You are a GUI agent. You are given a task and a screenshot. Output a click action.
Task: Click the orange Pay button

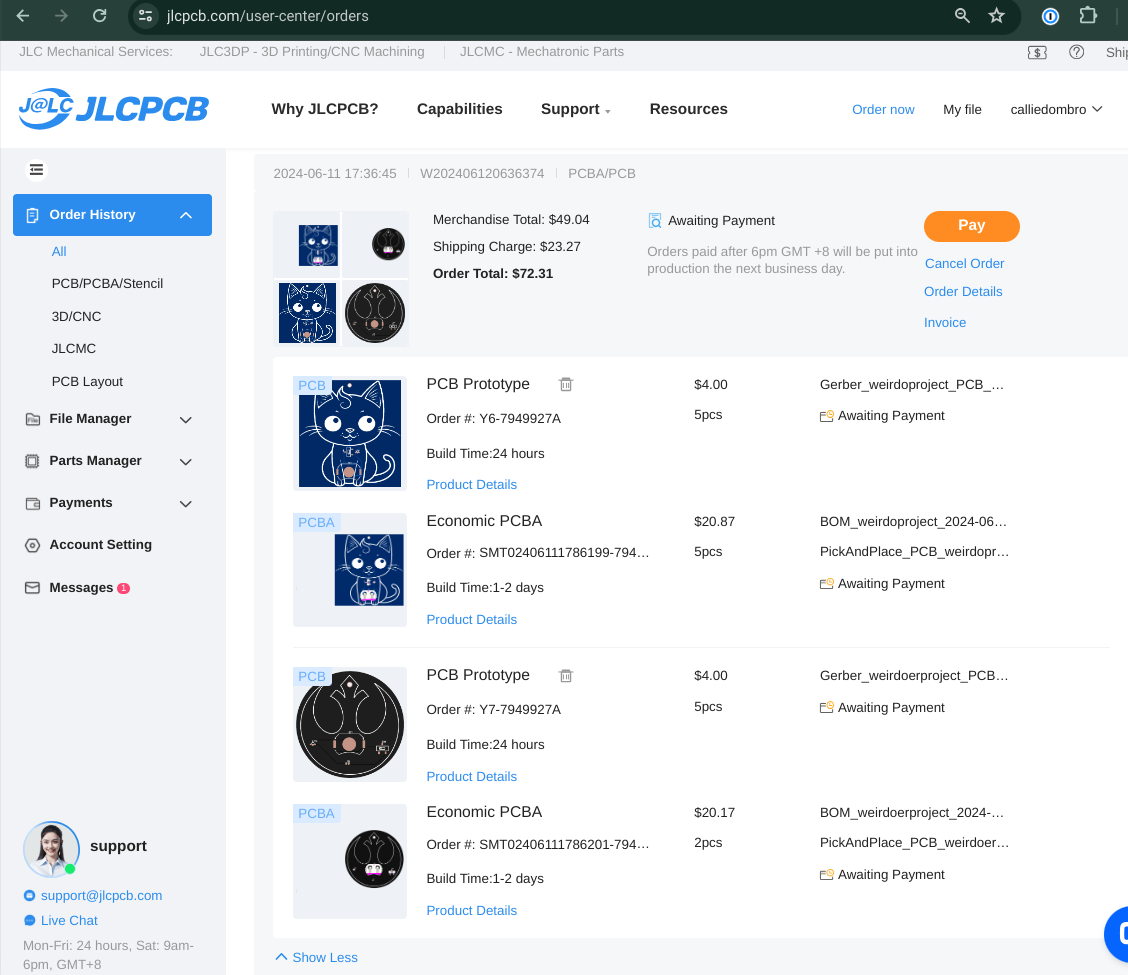pyautogui.click(x=971, y=226)
